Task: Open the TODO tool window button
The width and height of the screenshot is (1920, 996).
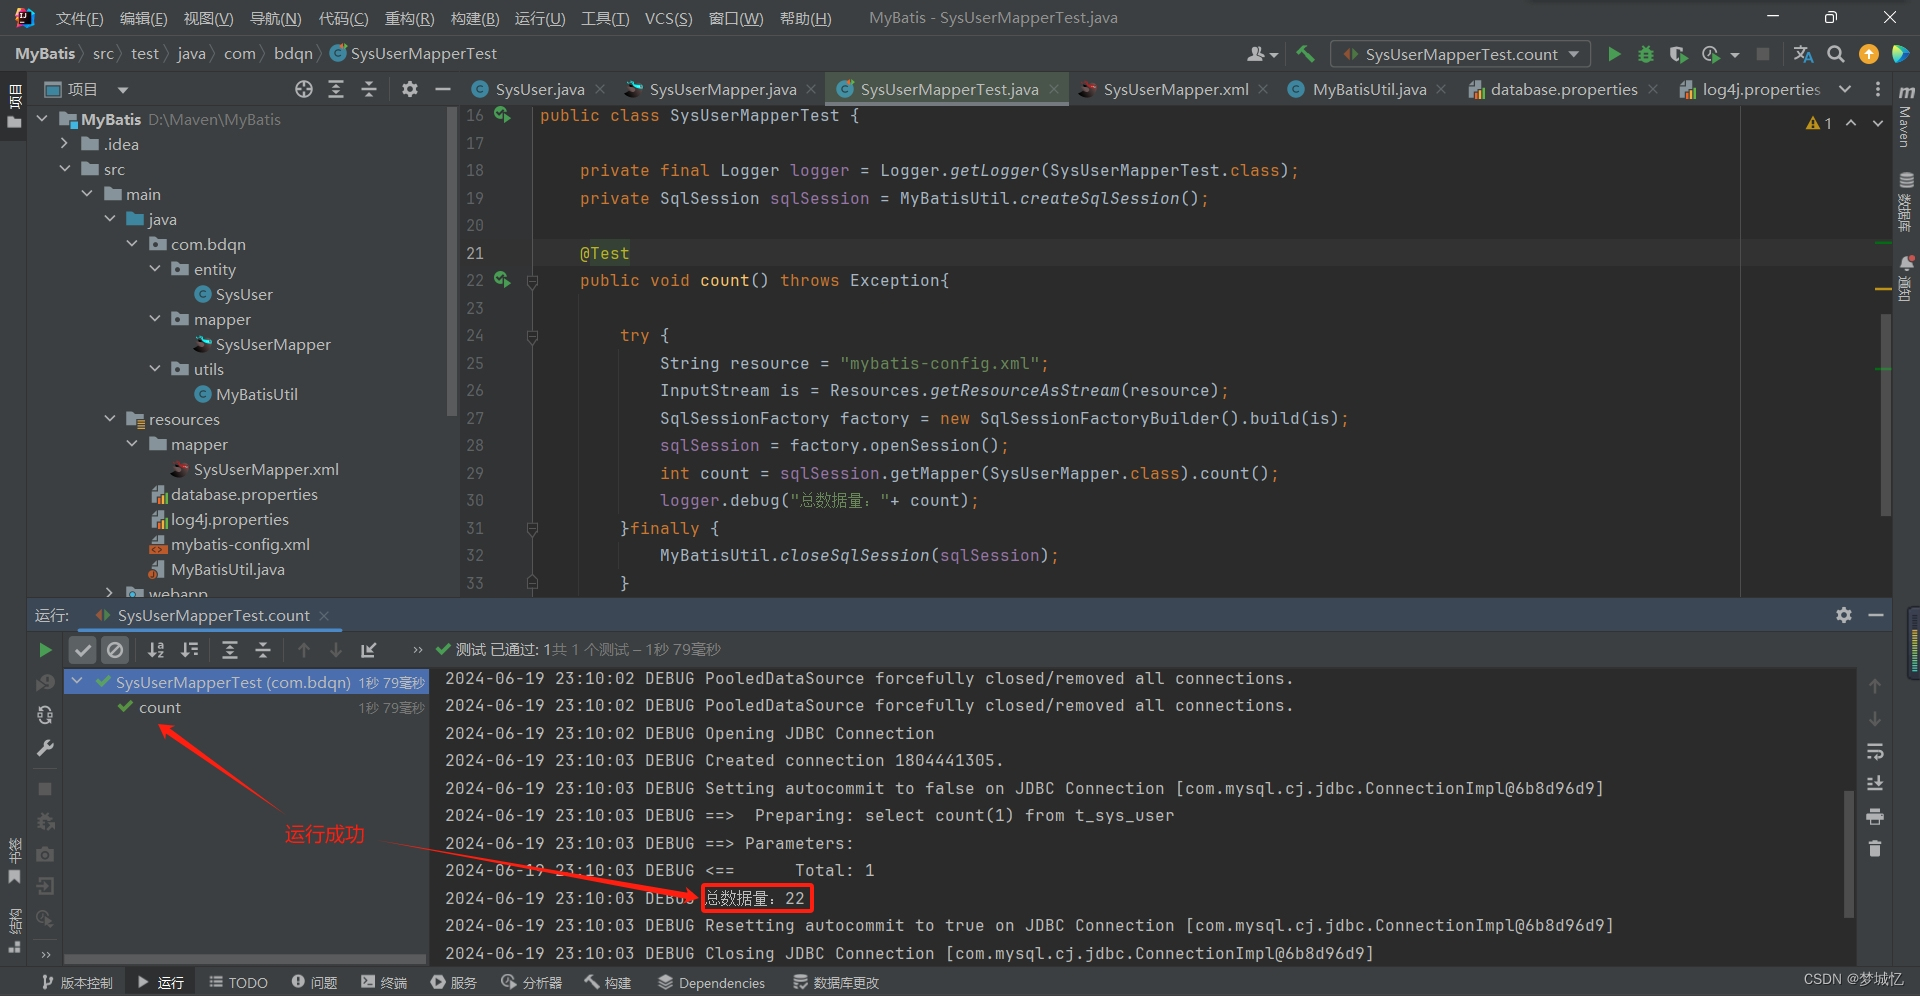Action: pyautogui.click(x=238, y=983)
